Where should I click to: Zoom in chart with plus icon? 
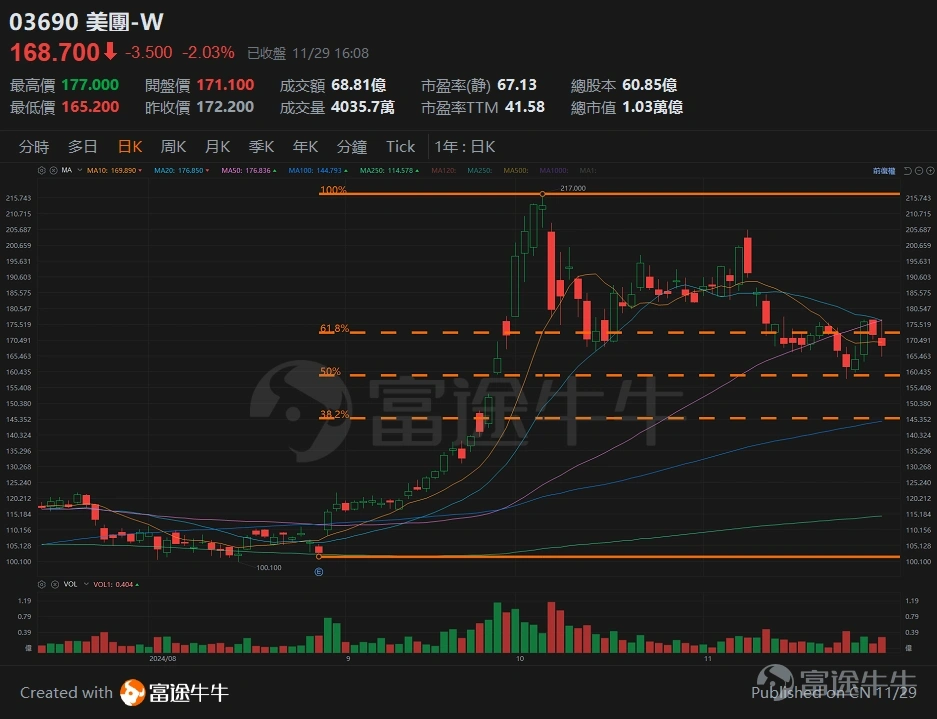click(930, 171)
